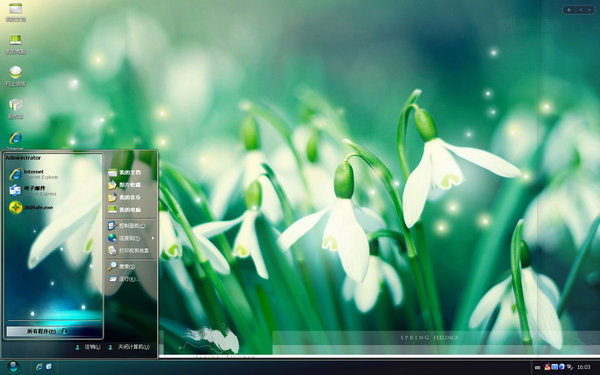Launch Outlook Express e-mail (电子邮件) in Start menu
600x375 pixels.
click(34, 190)
